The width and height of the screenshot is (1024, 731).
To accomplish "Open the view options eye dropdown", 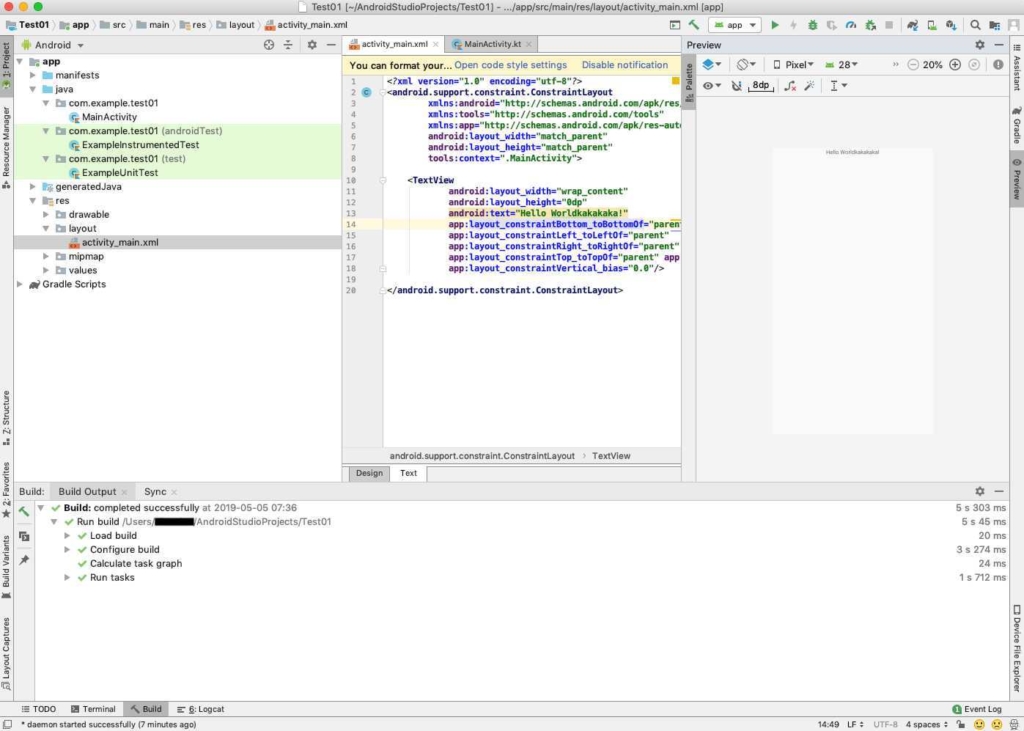I will [711, 86].
